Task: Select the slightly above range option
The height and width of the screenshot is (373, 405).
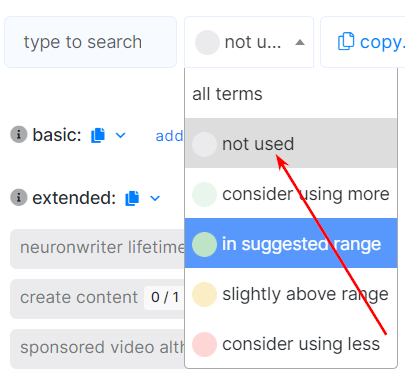Action: 291,294
